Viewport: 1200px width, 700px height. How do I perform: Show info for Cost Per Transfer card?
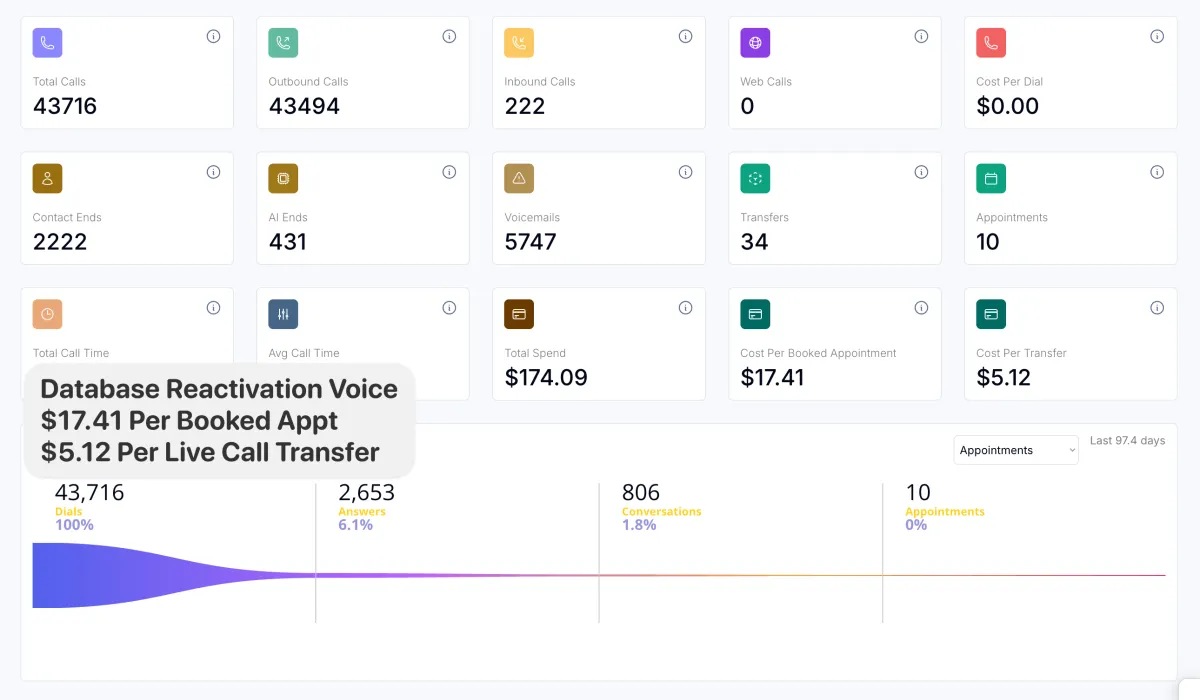coord(1157,308)
